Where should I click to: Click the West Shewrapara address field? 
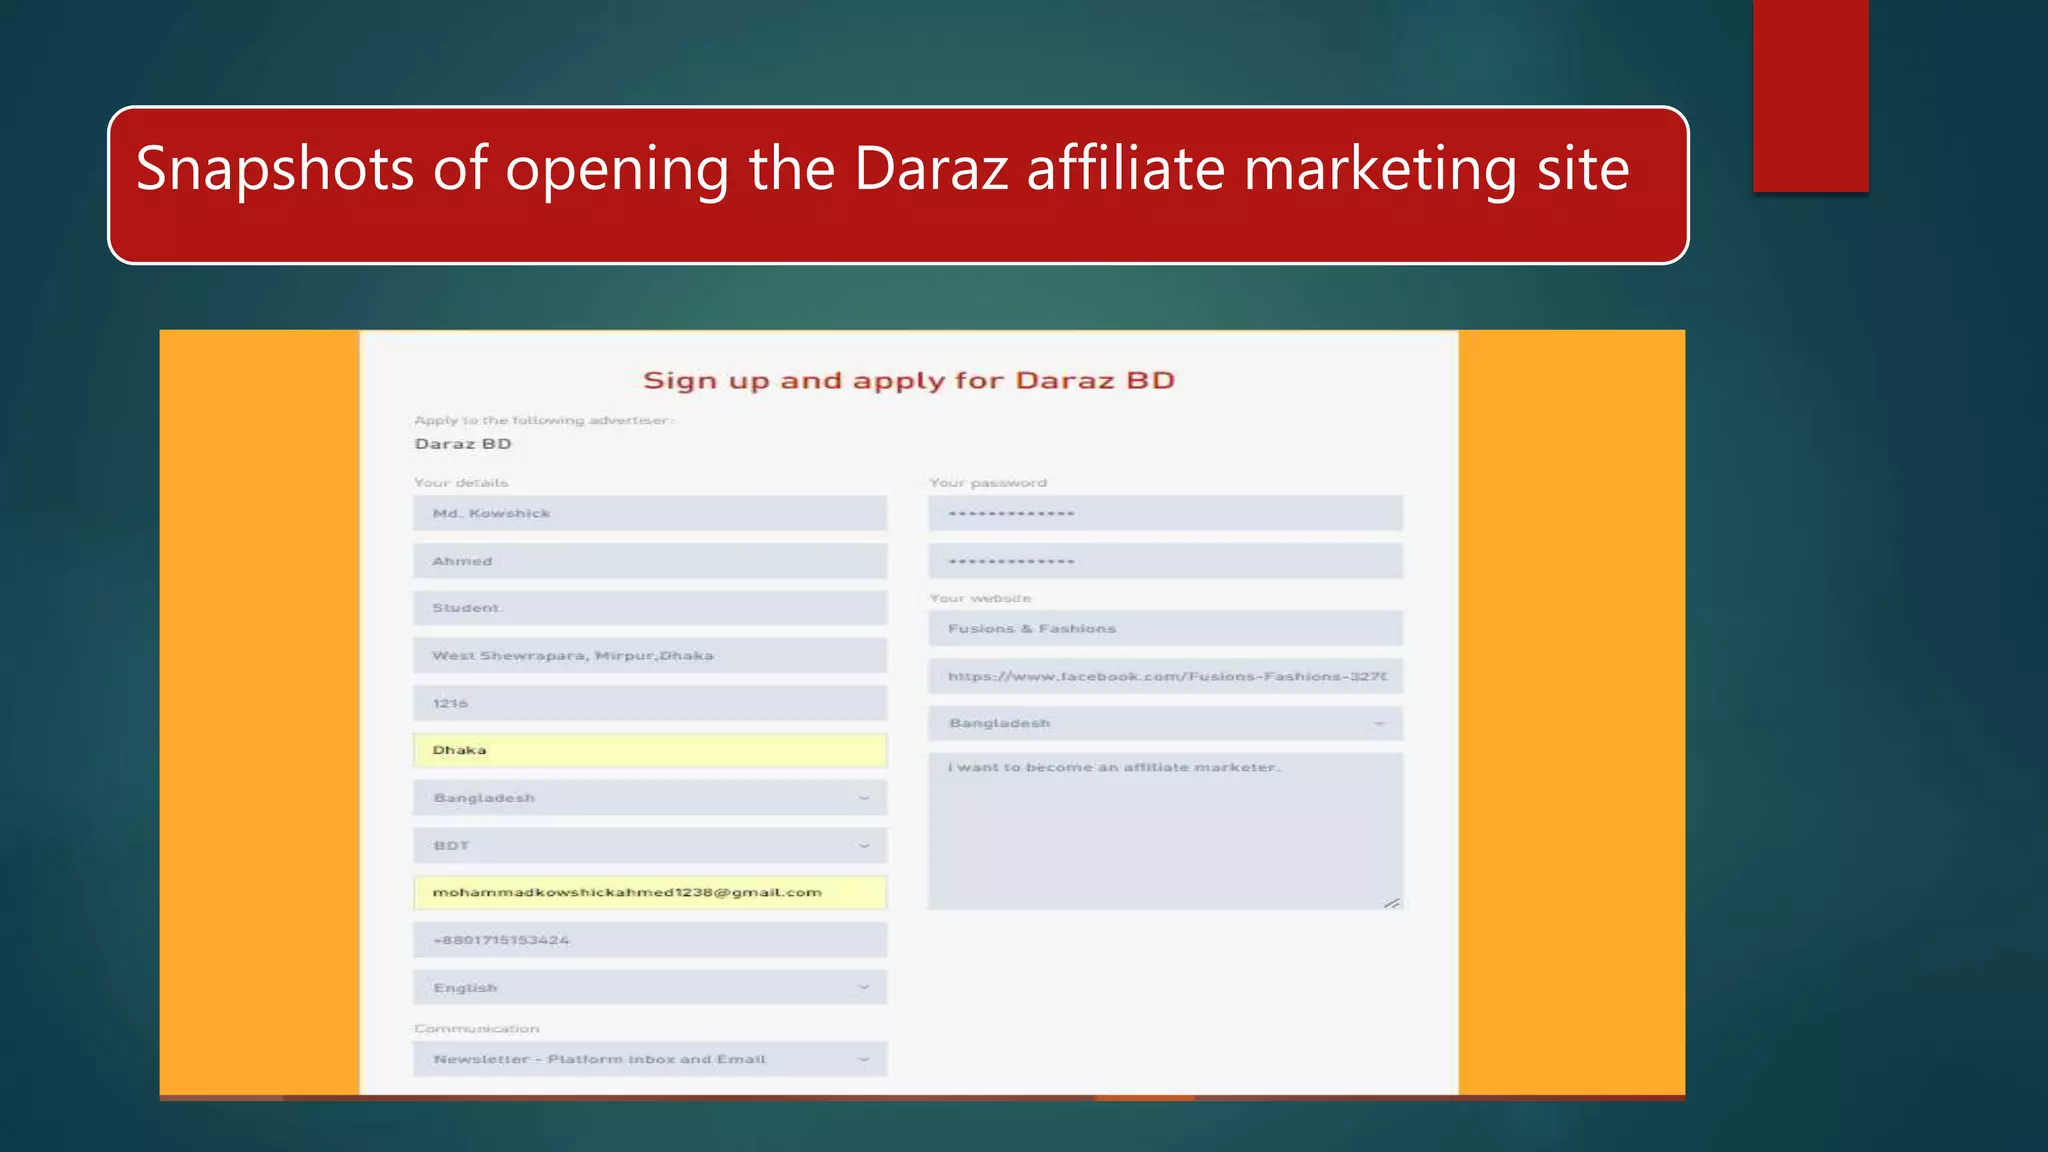[650, 656]
